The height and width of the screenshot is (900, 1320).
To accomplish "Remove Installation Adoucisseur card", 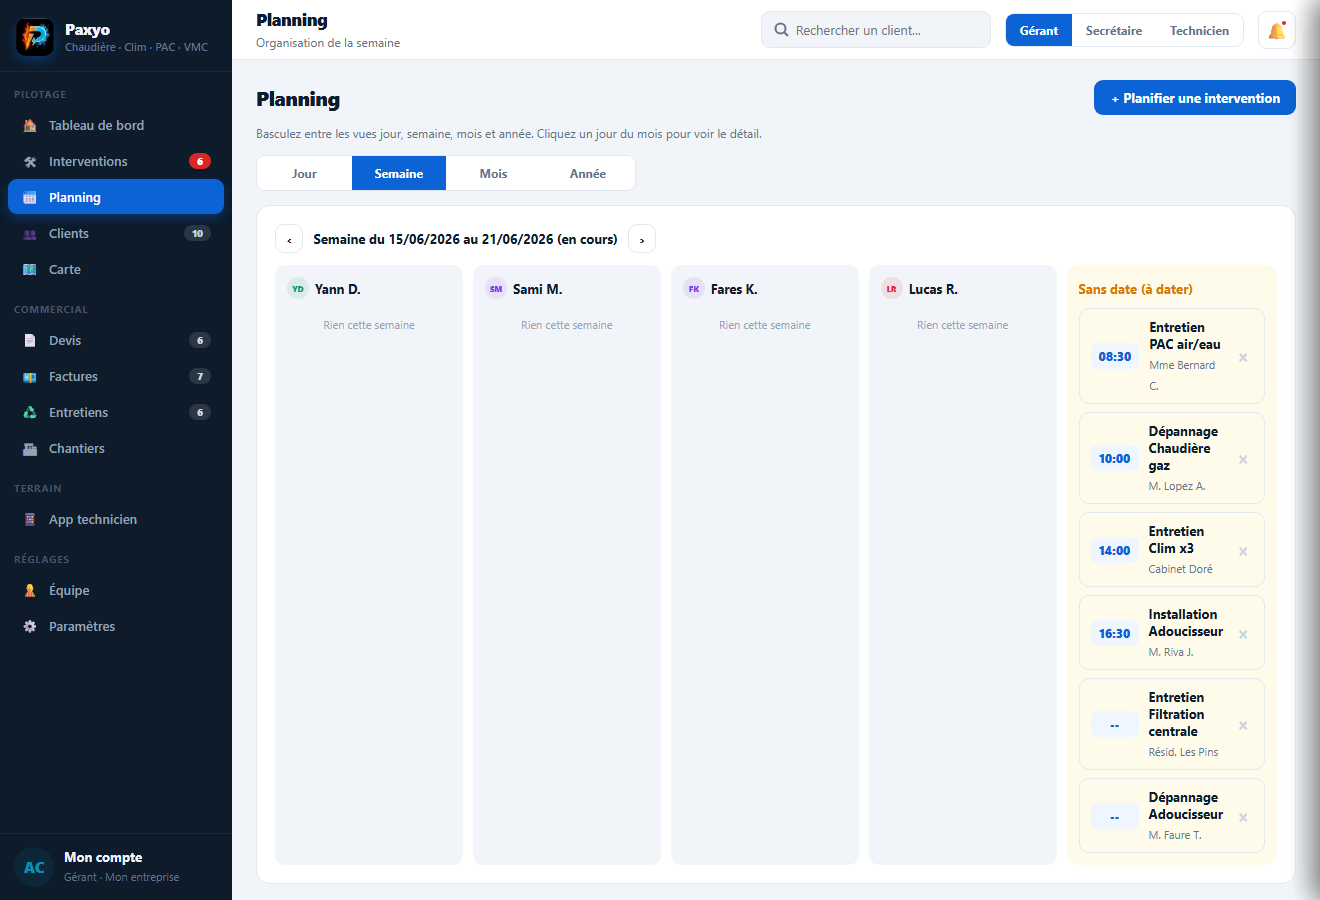I will tap(1243, 634).
